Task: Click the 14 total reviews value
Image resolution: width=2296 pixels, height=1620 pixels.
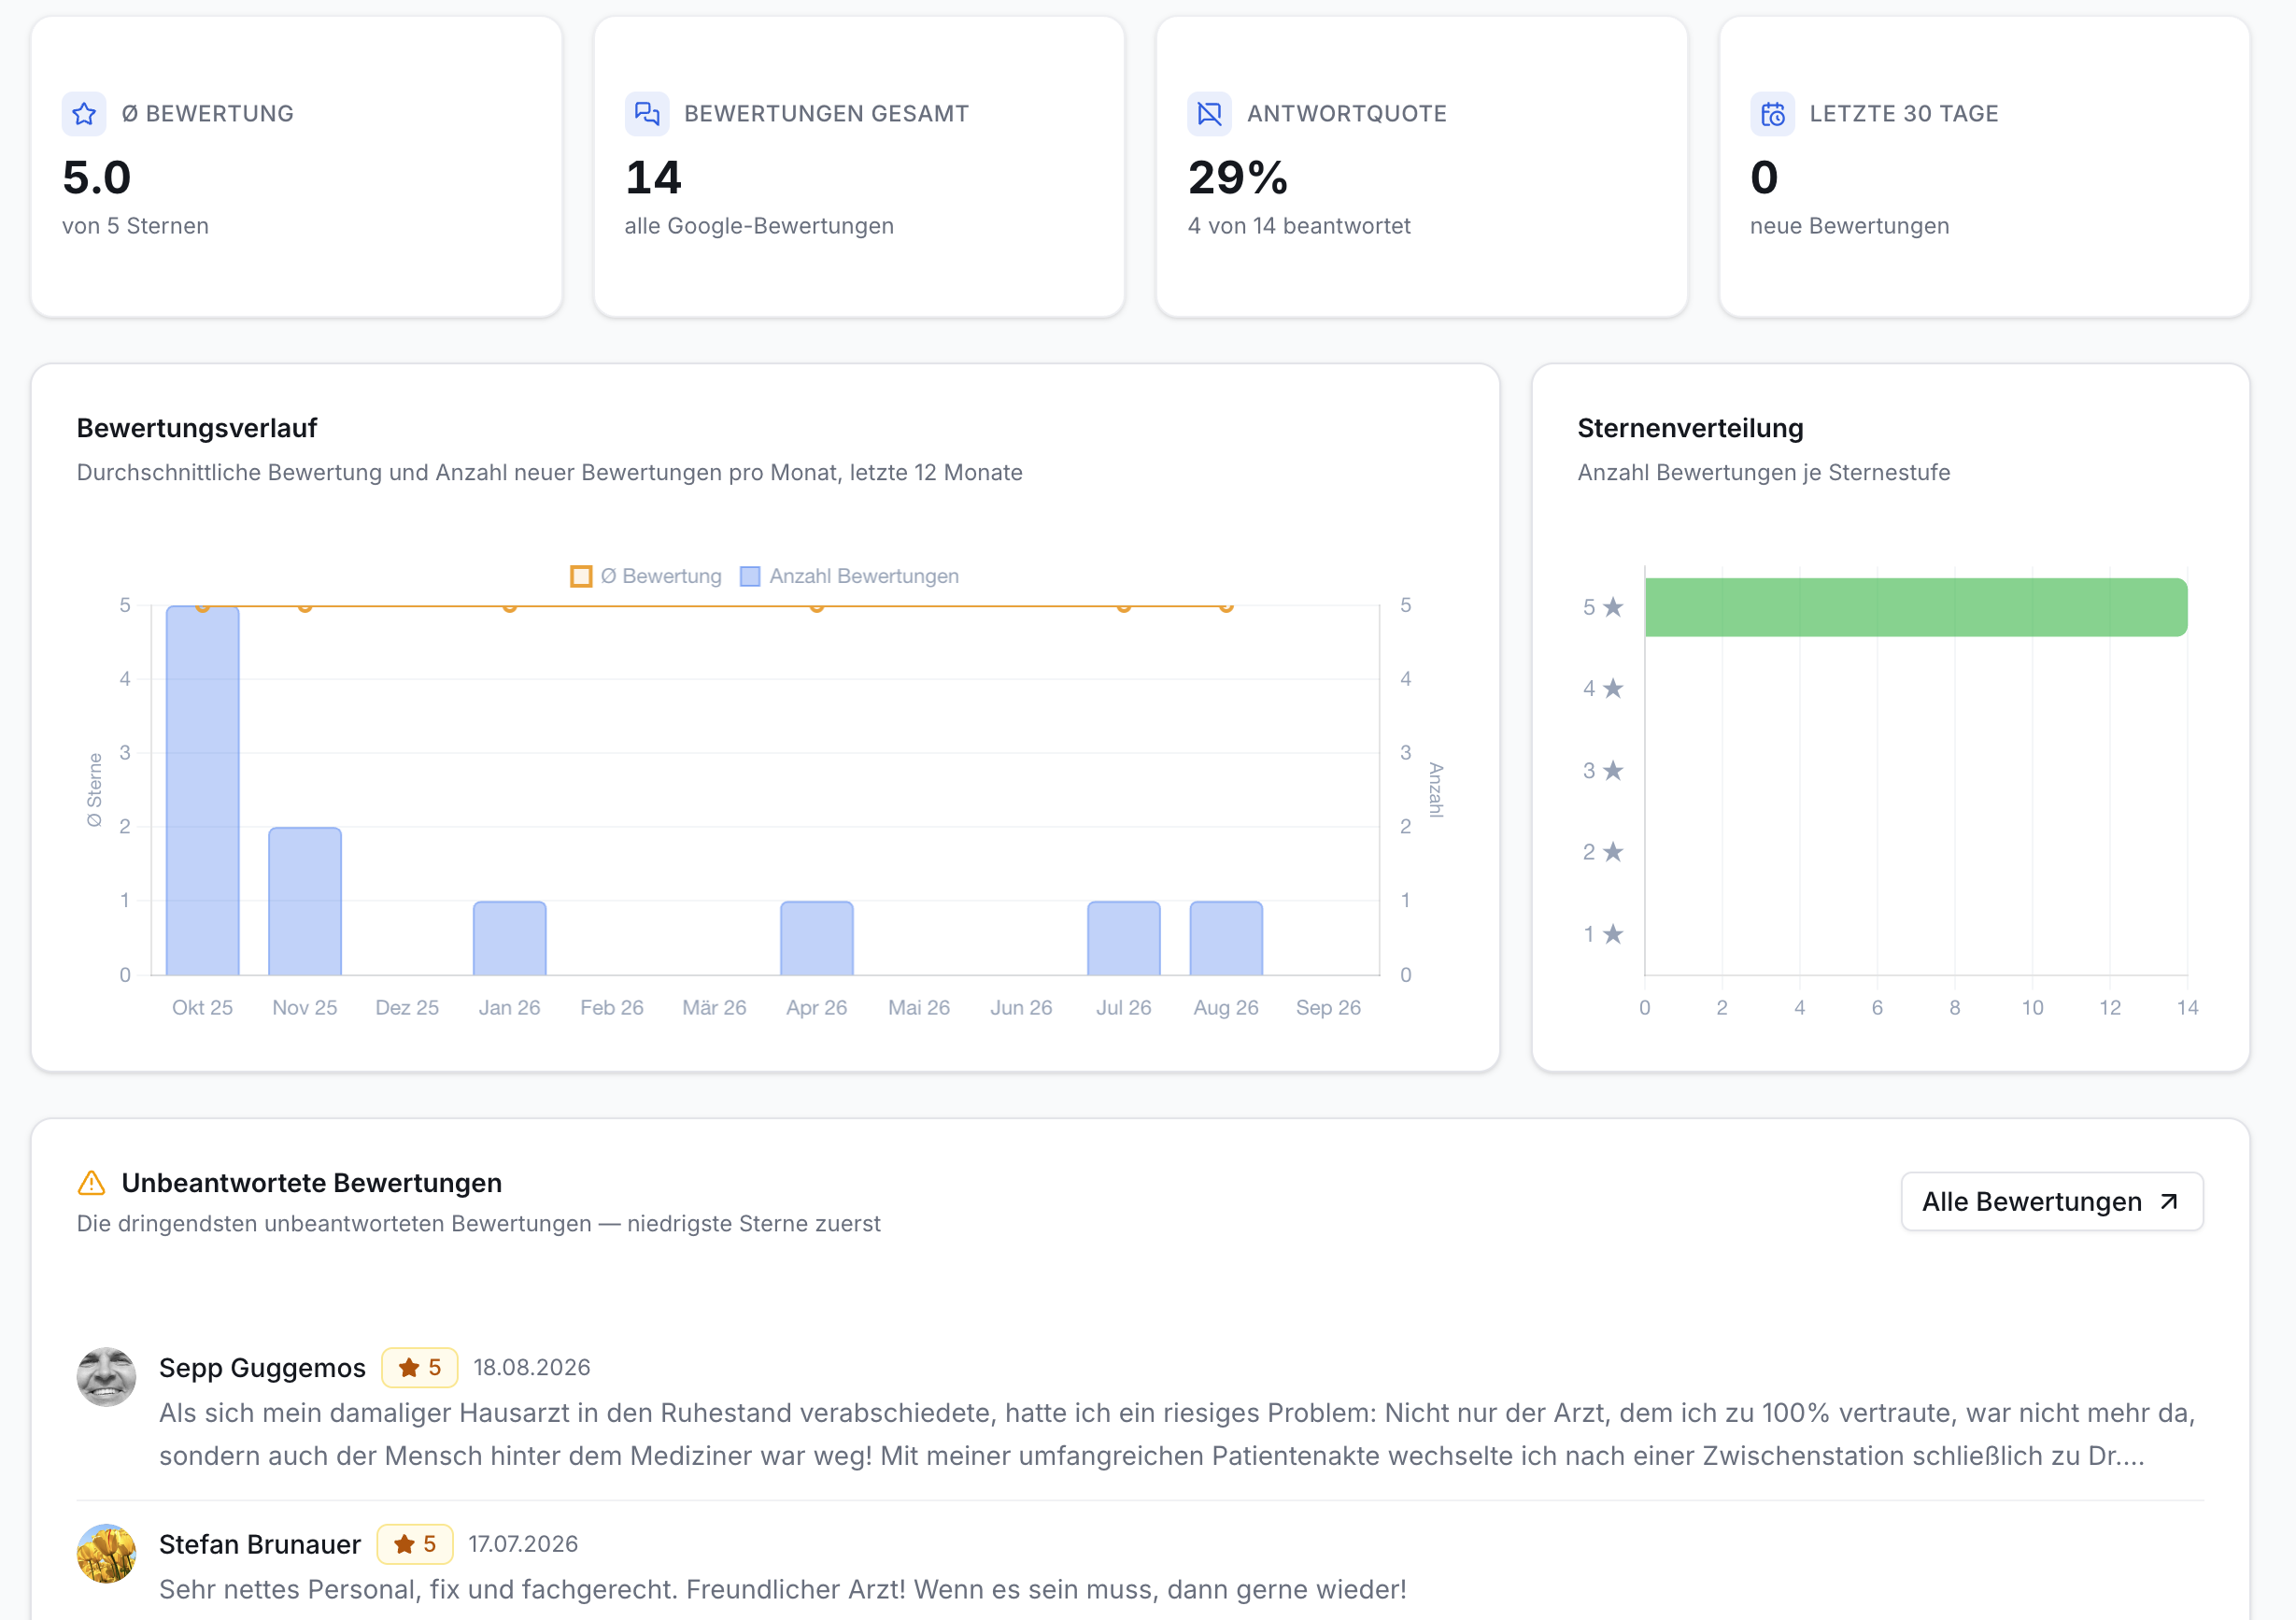Action: [x=653, y=178]
